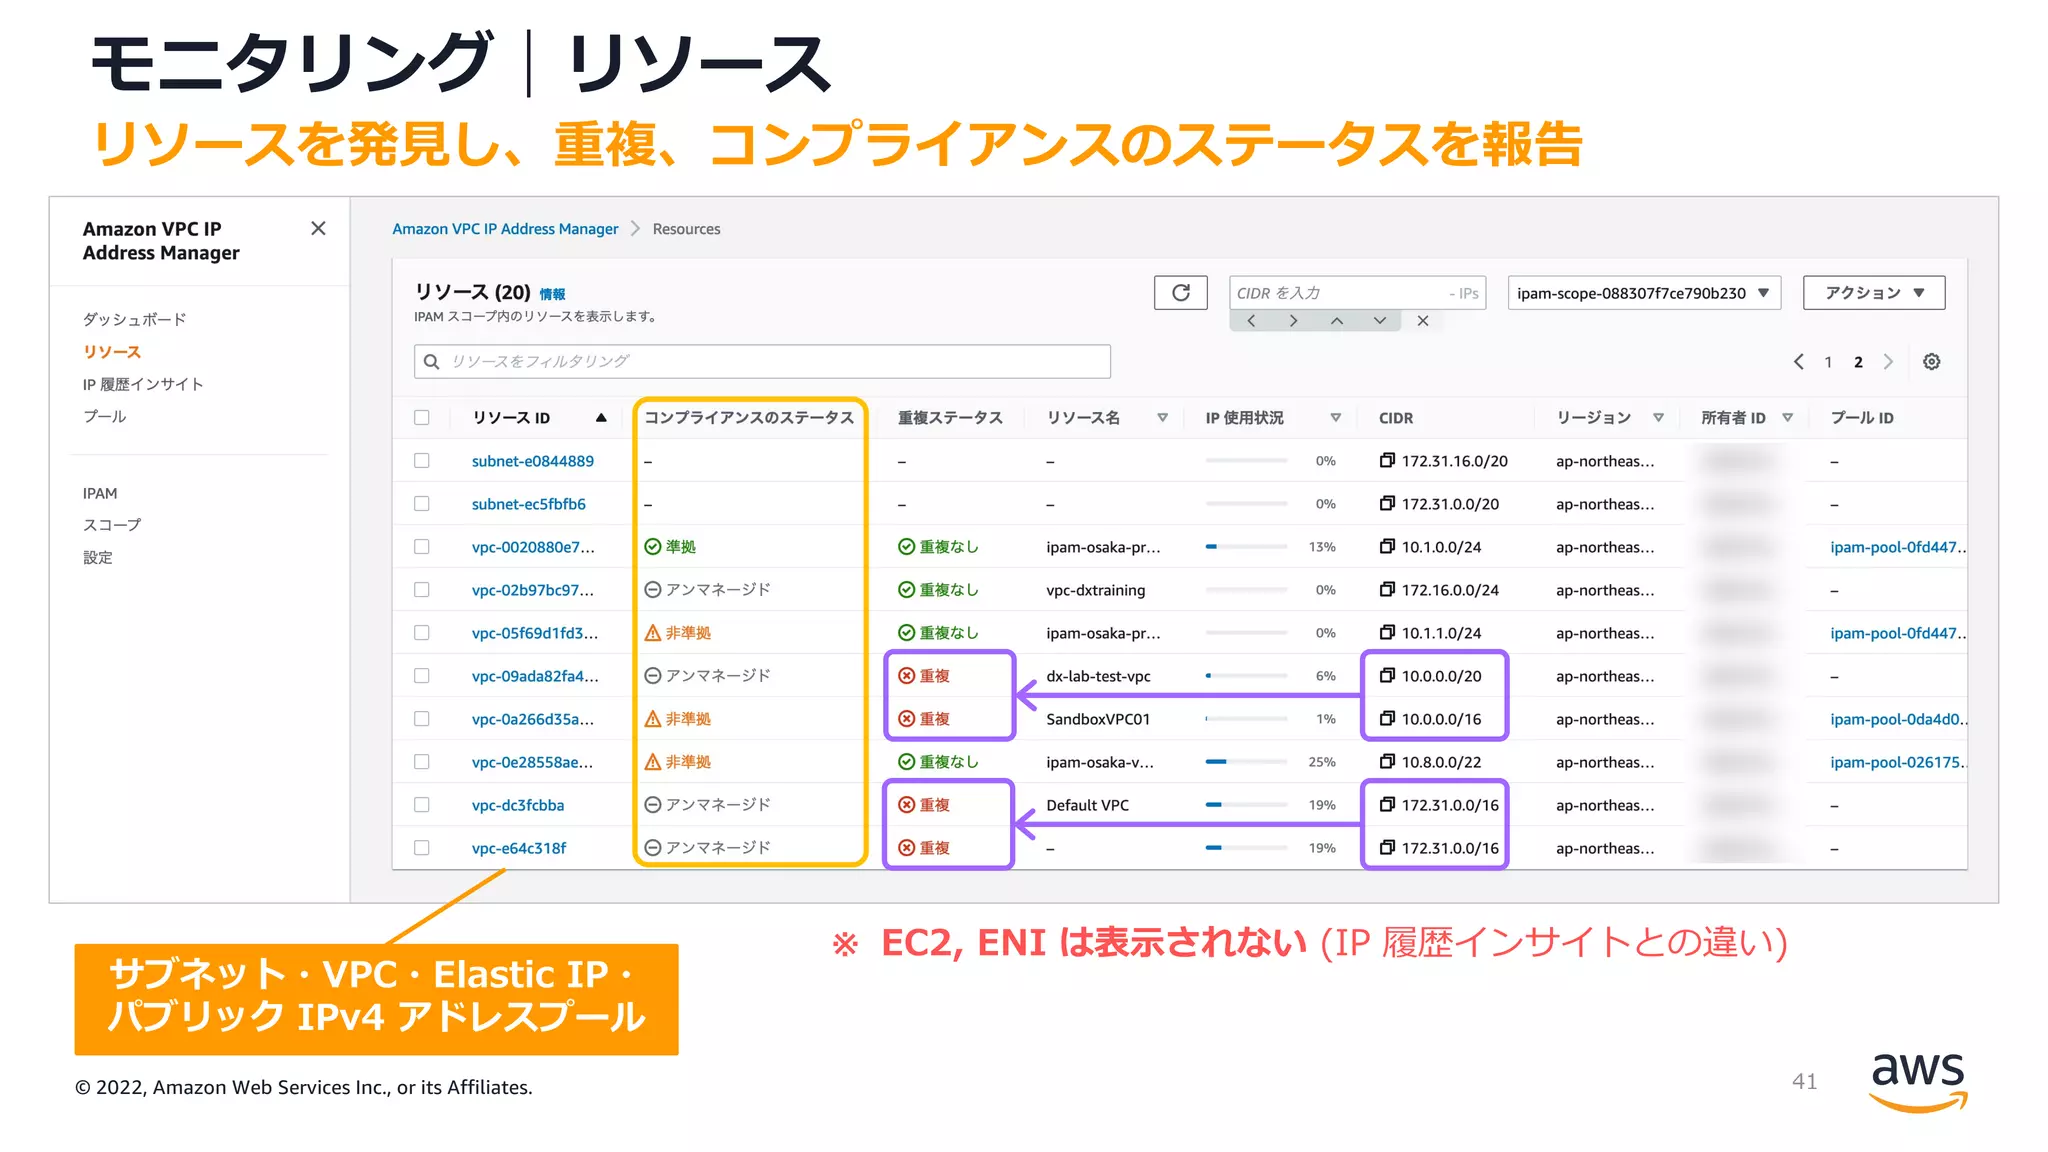The image size is (2048, 1152).
Task: Open pool link ipam-pool-0da4d0
Action: coord(1898,719)
